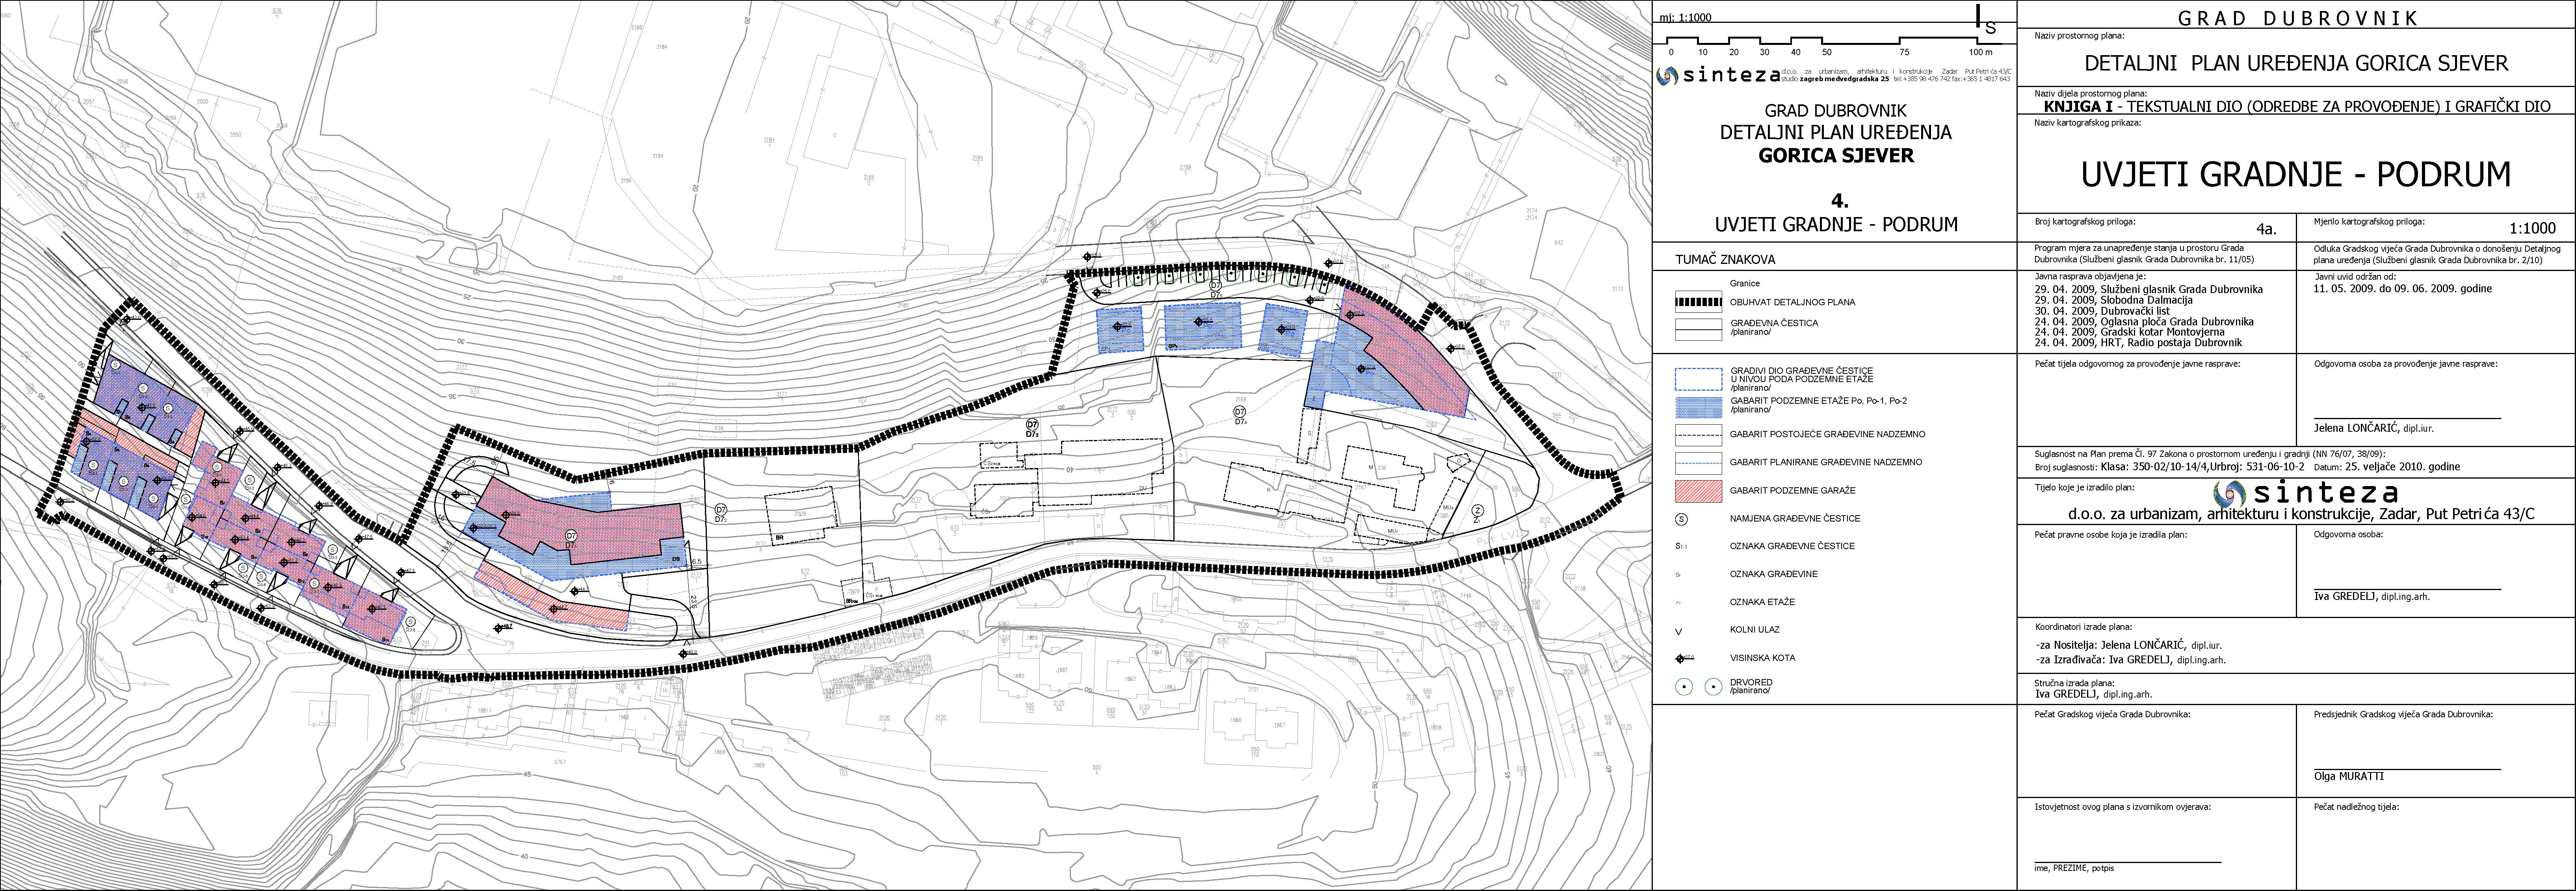Click the Kolni ulaz V symbol
Viewport: 2576px width, 891px height.
tap(1679, 631)
